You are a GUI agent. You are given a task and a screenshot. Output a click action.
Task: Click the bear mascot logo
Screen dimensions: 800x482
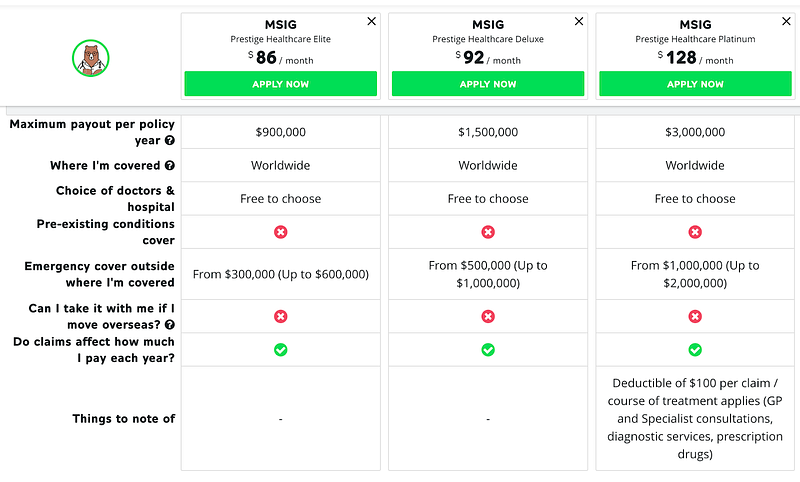coord(89,58)
